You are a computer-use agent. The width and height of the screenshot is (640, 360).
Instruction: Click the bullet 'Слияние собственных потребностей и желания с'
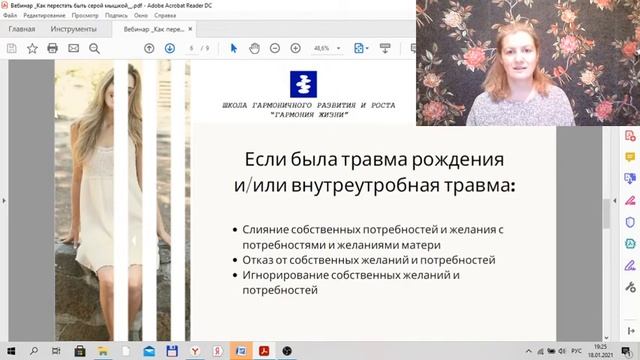373,230
